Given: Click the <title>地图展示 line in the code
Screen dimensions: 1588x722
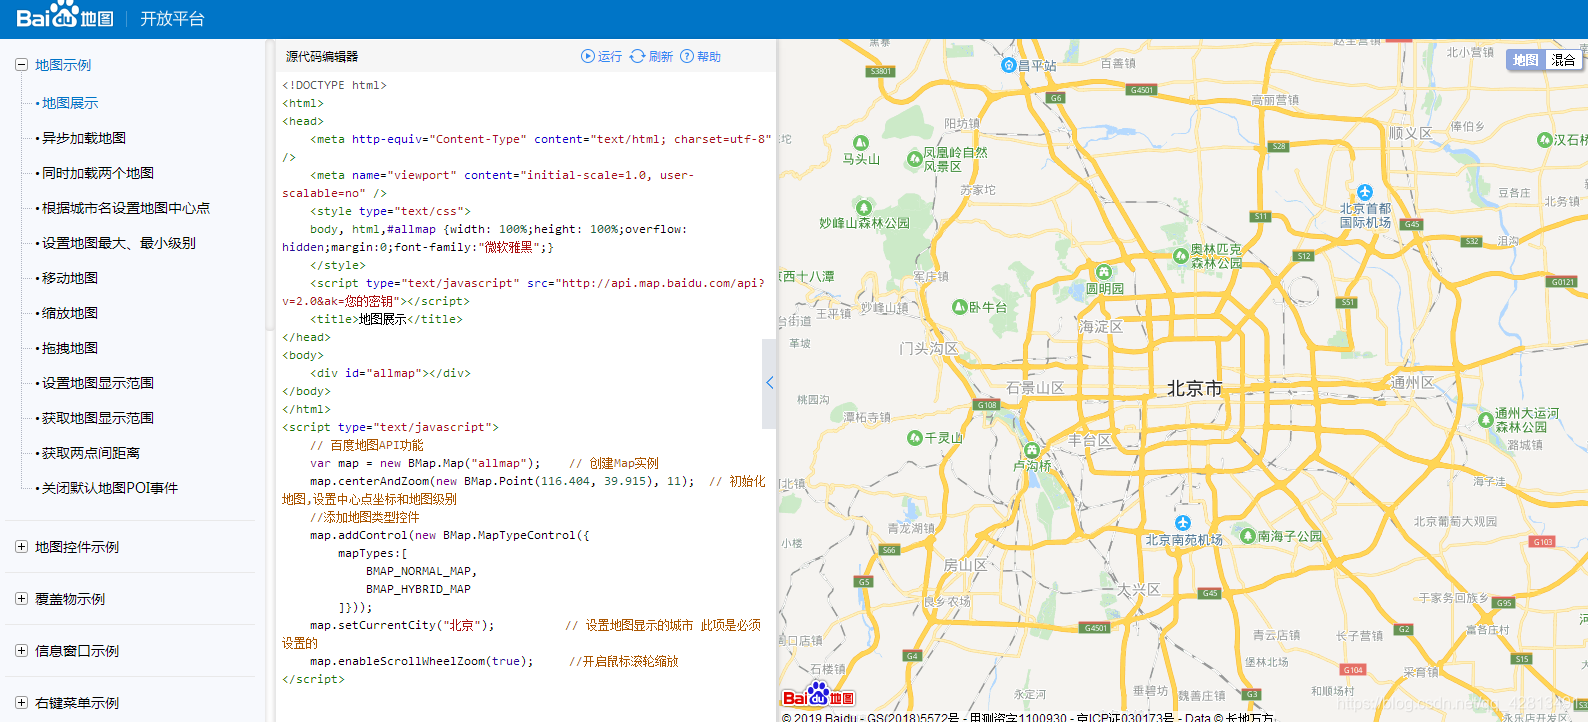Looking at the screenshot, I should (386, 319).
